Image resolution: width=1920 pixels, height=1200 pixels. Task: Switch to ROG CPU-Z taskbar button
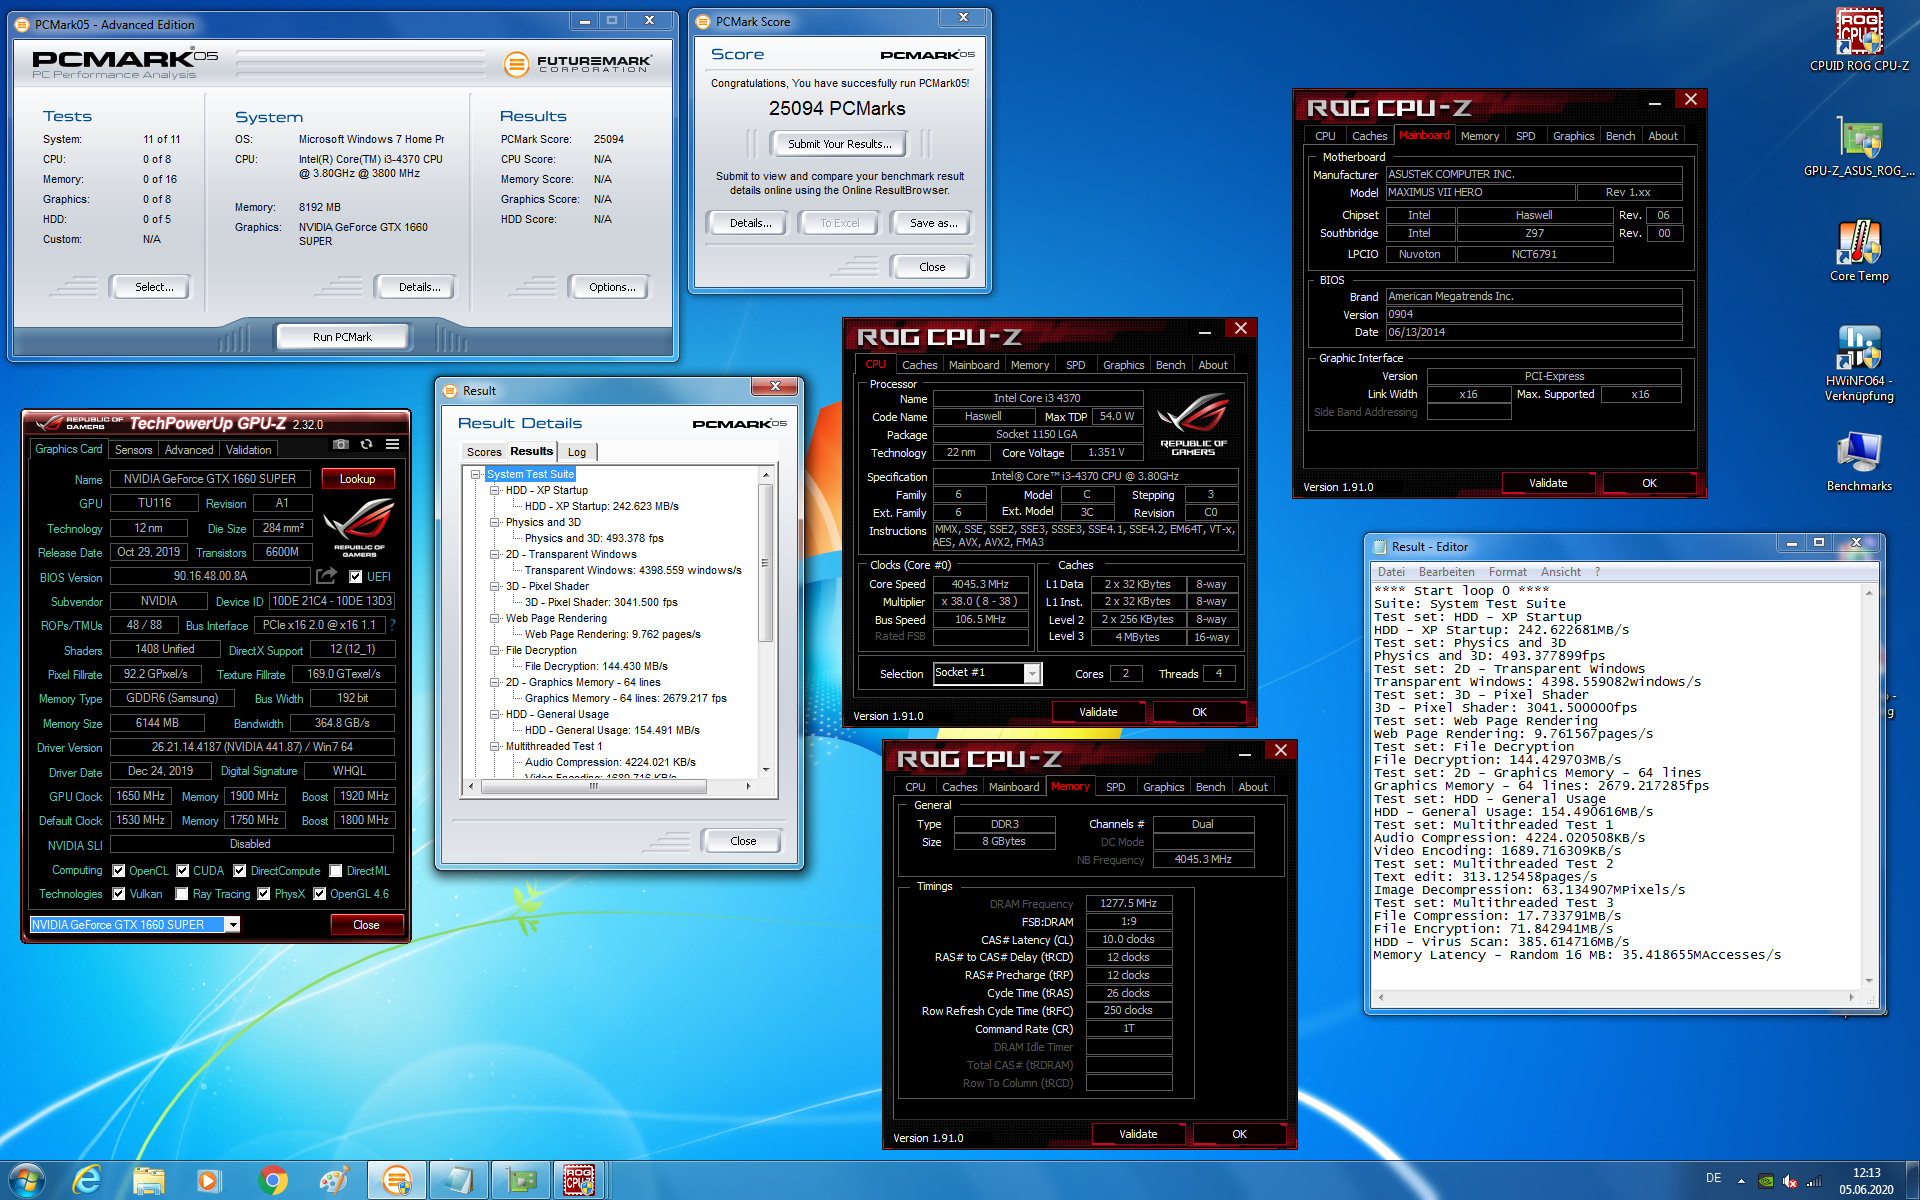pyautogui.click(x=580, y=1180)
